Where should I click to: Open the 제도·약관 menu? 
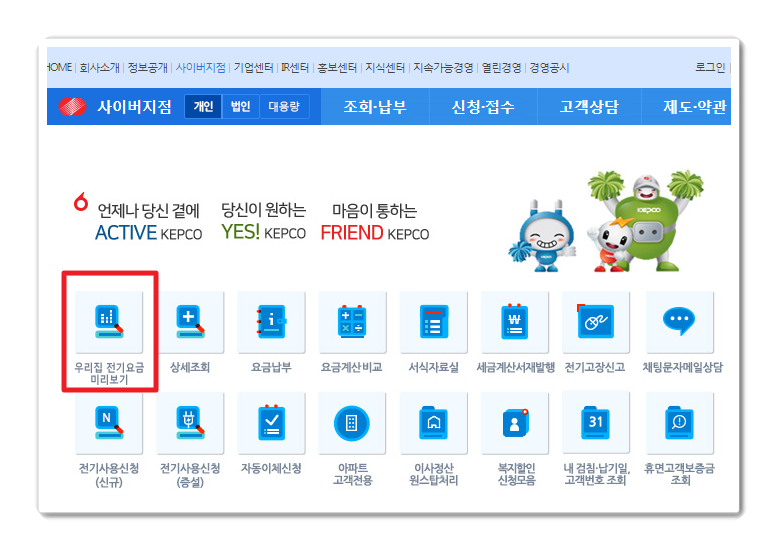694,106
